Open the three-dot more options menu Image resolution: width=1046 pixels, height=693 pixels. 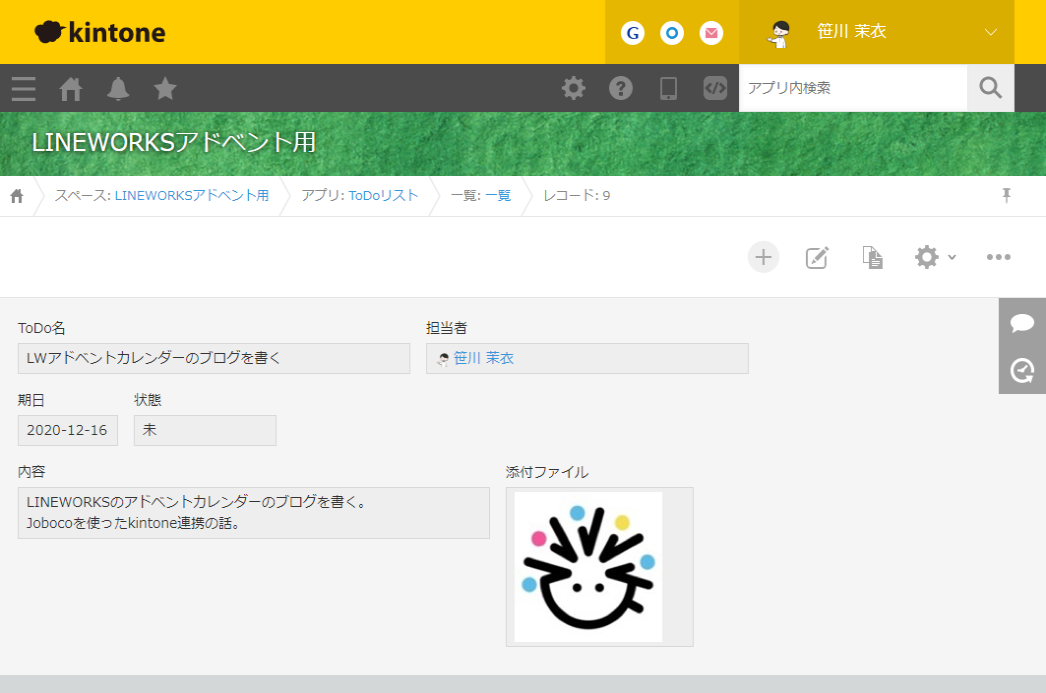coord(998,257)
